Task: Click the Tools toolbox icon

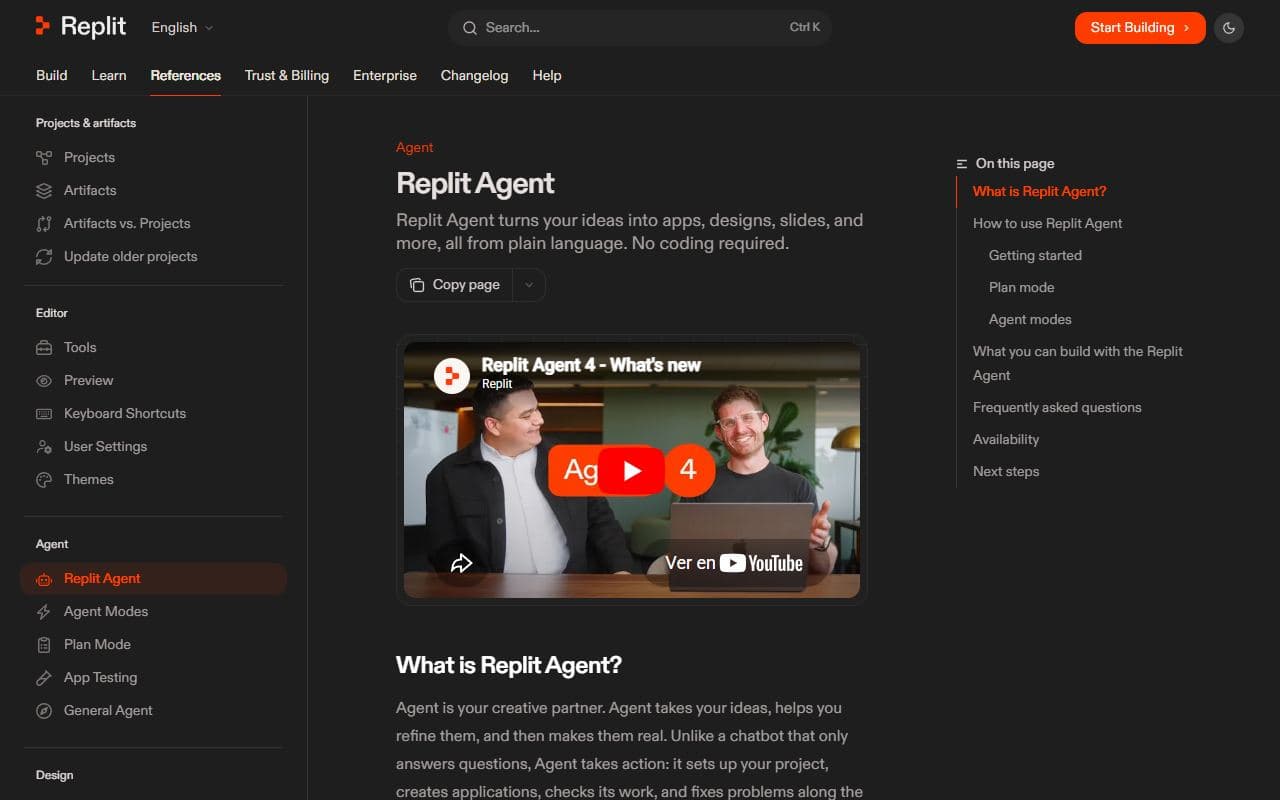Action: [x=44, y=347]
